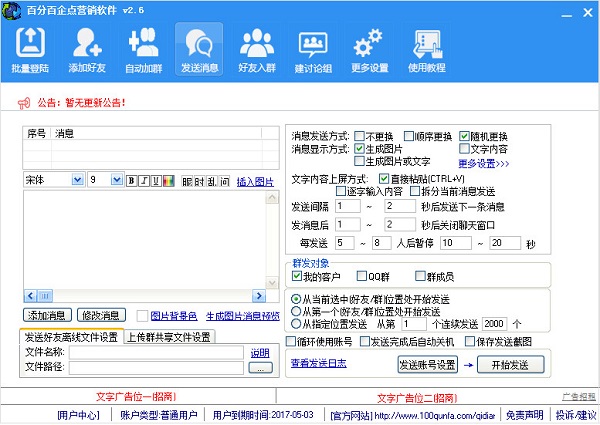This screenshot has width=600, height=425.
Task: Toggle bold B formatting icon
Action: click(131, 181)
